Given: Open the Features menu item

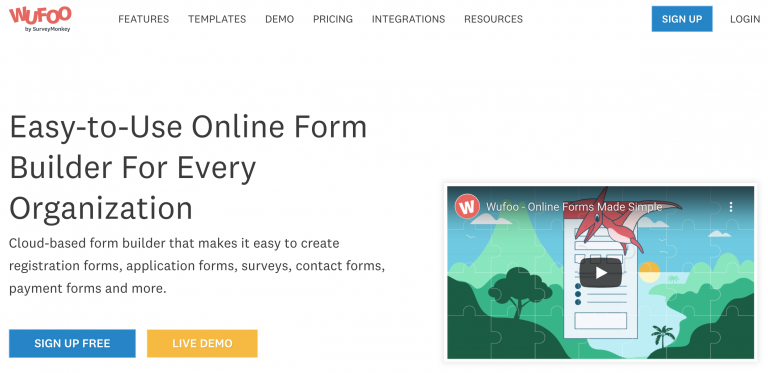Looking at the screenshot, I should pos(144,19).
